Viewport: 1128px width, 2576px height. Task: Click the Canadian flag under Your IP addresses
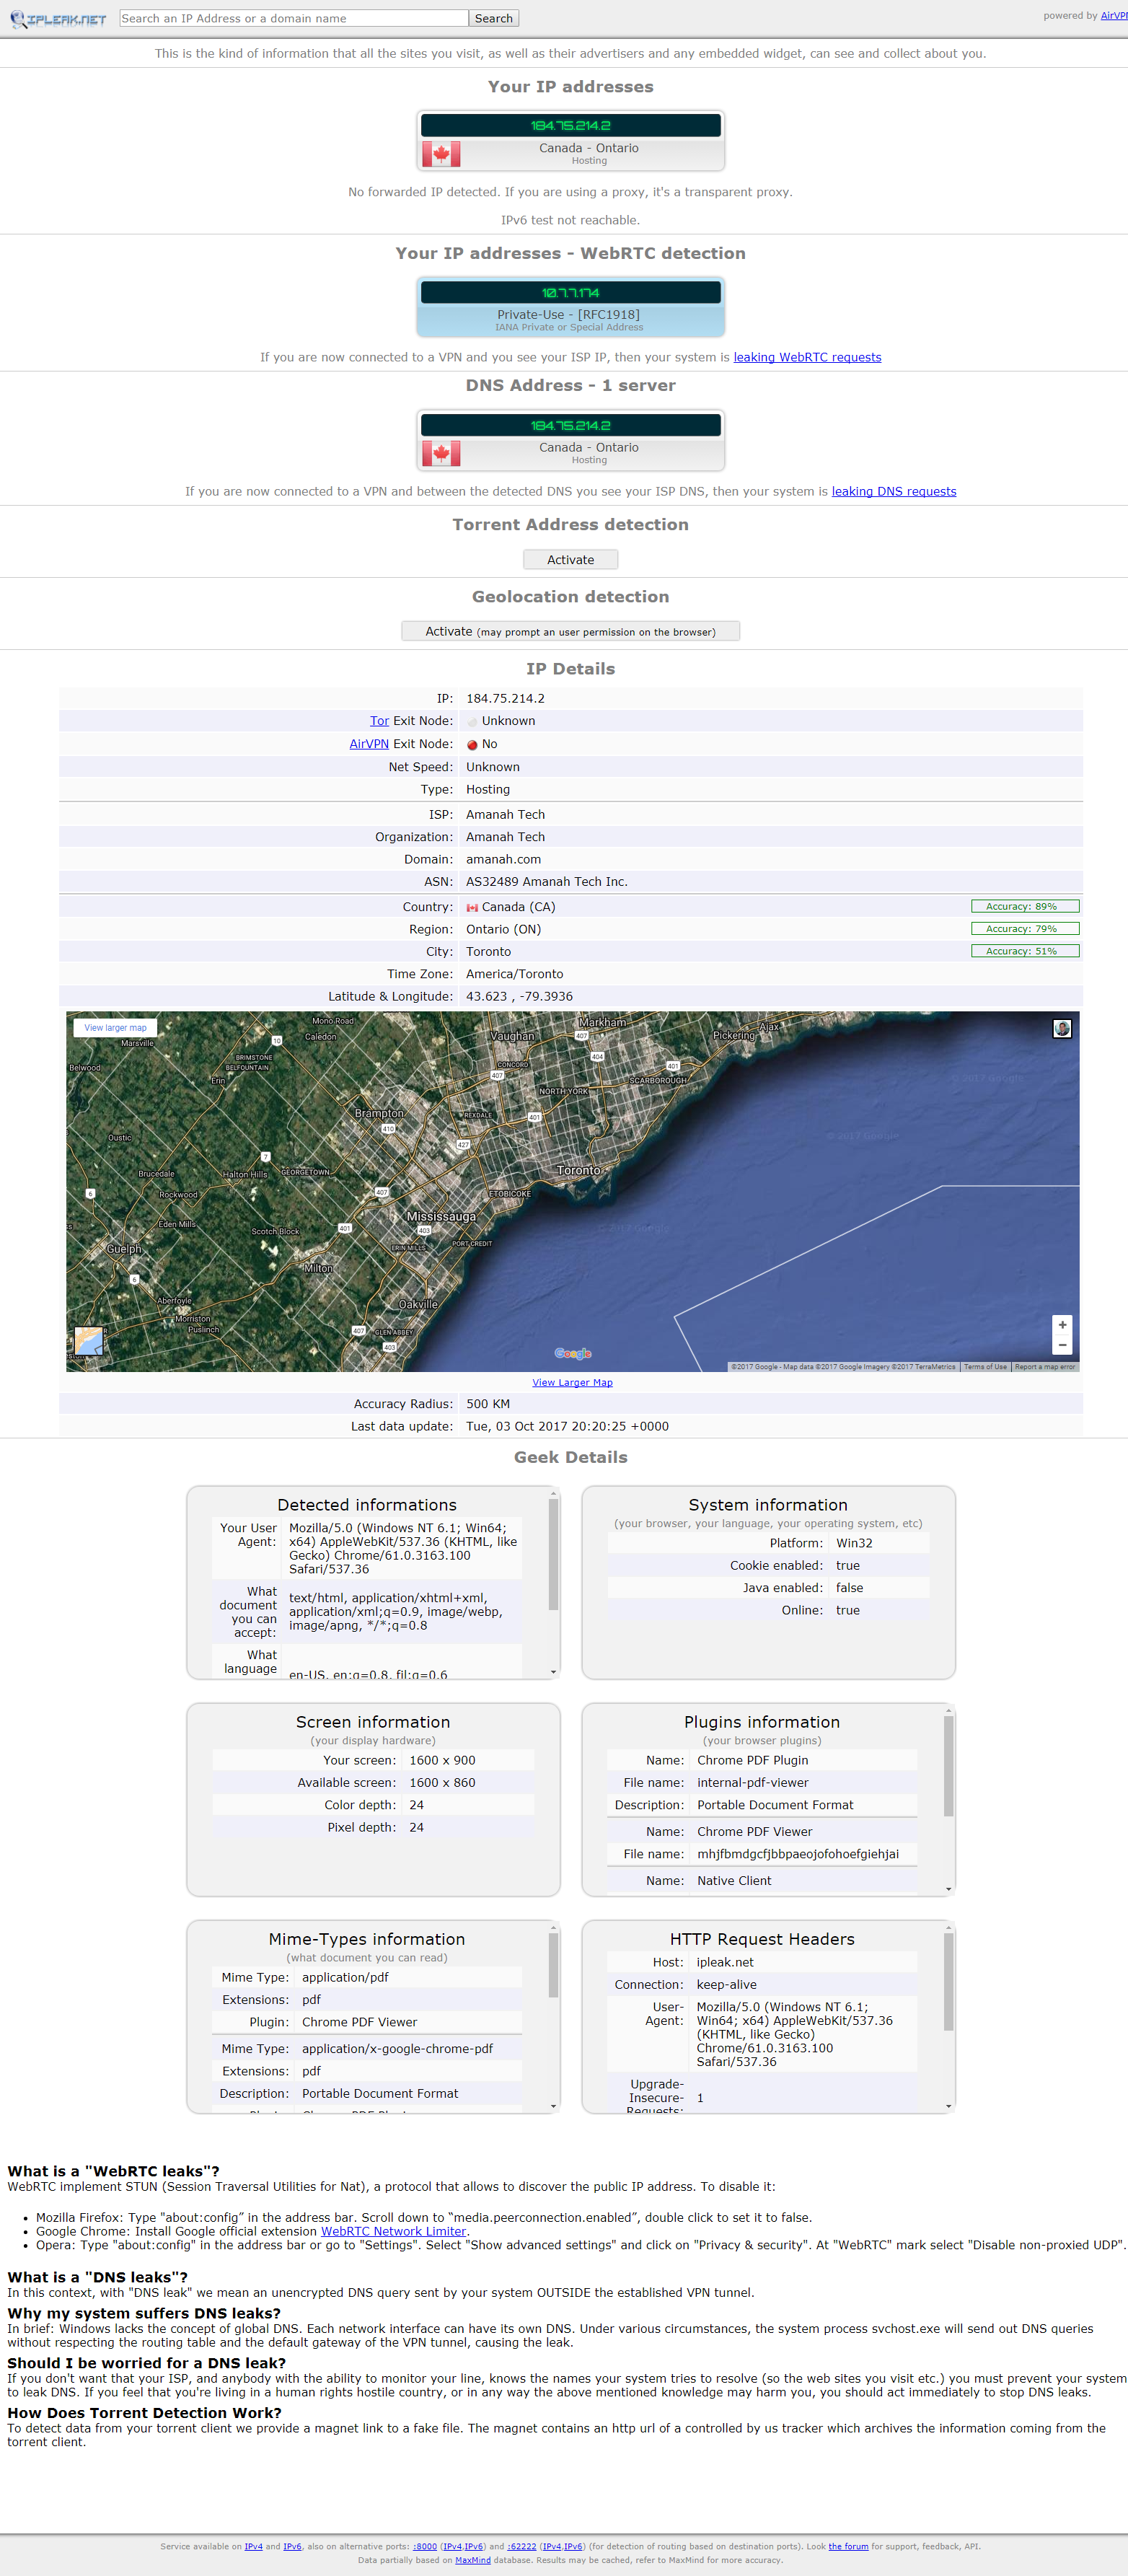[441, 154]
